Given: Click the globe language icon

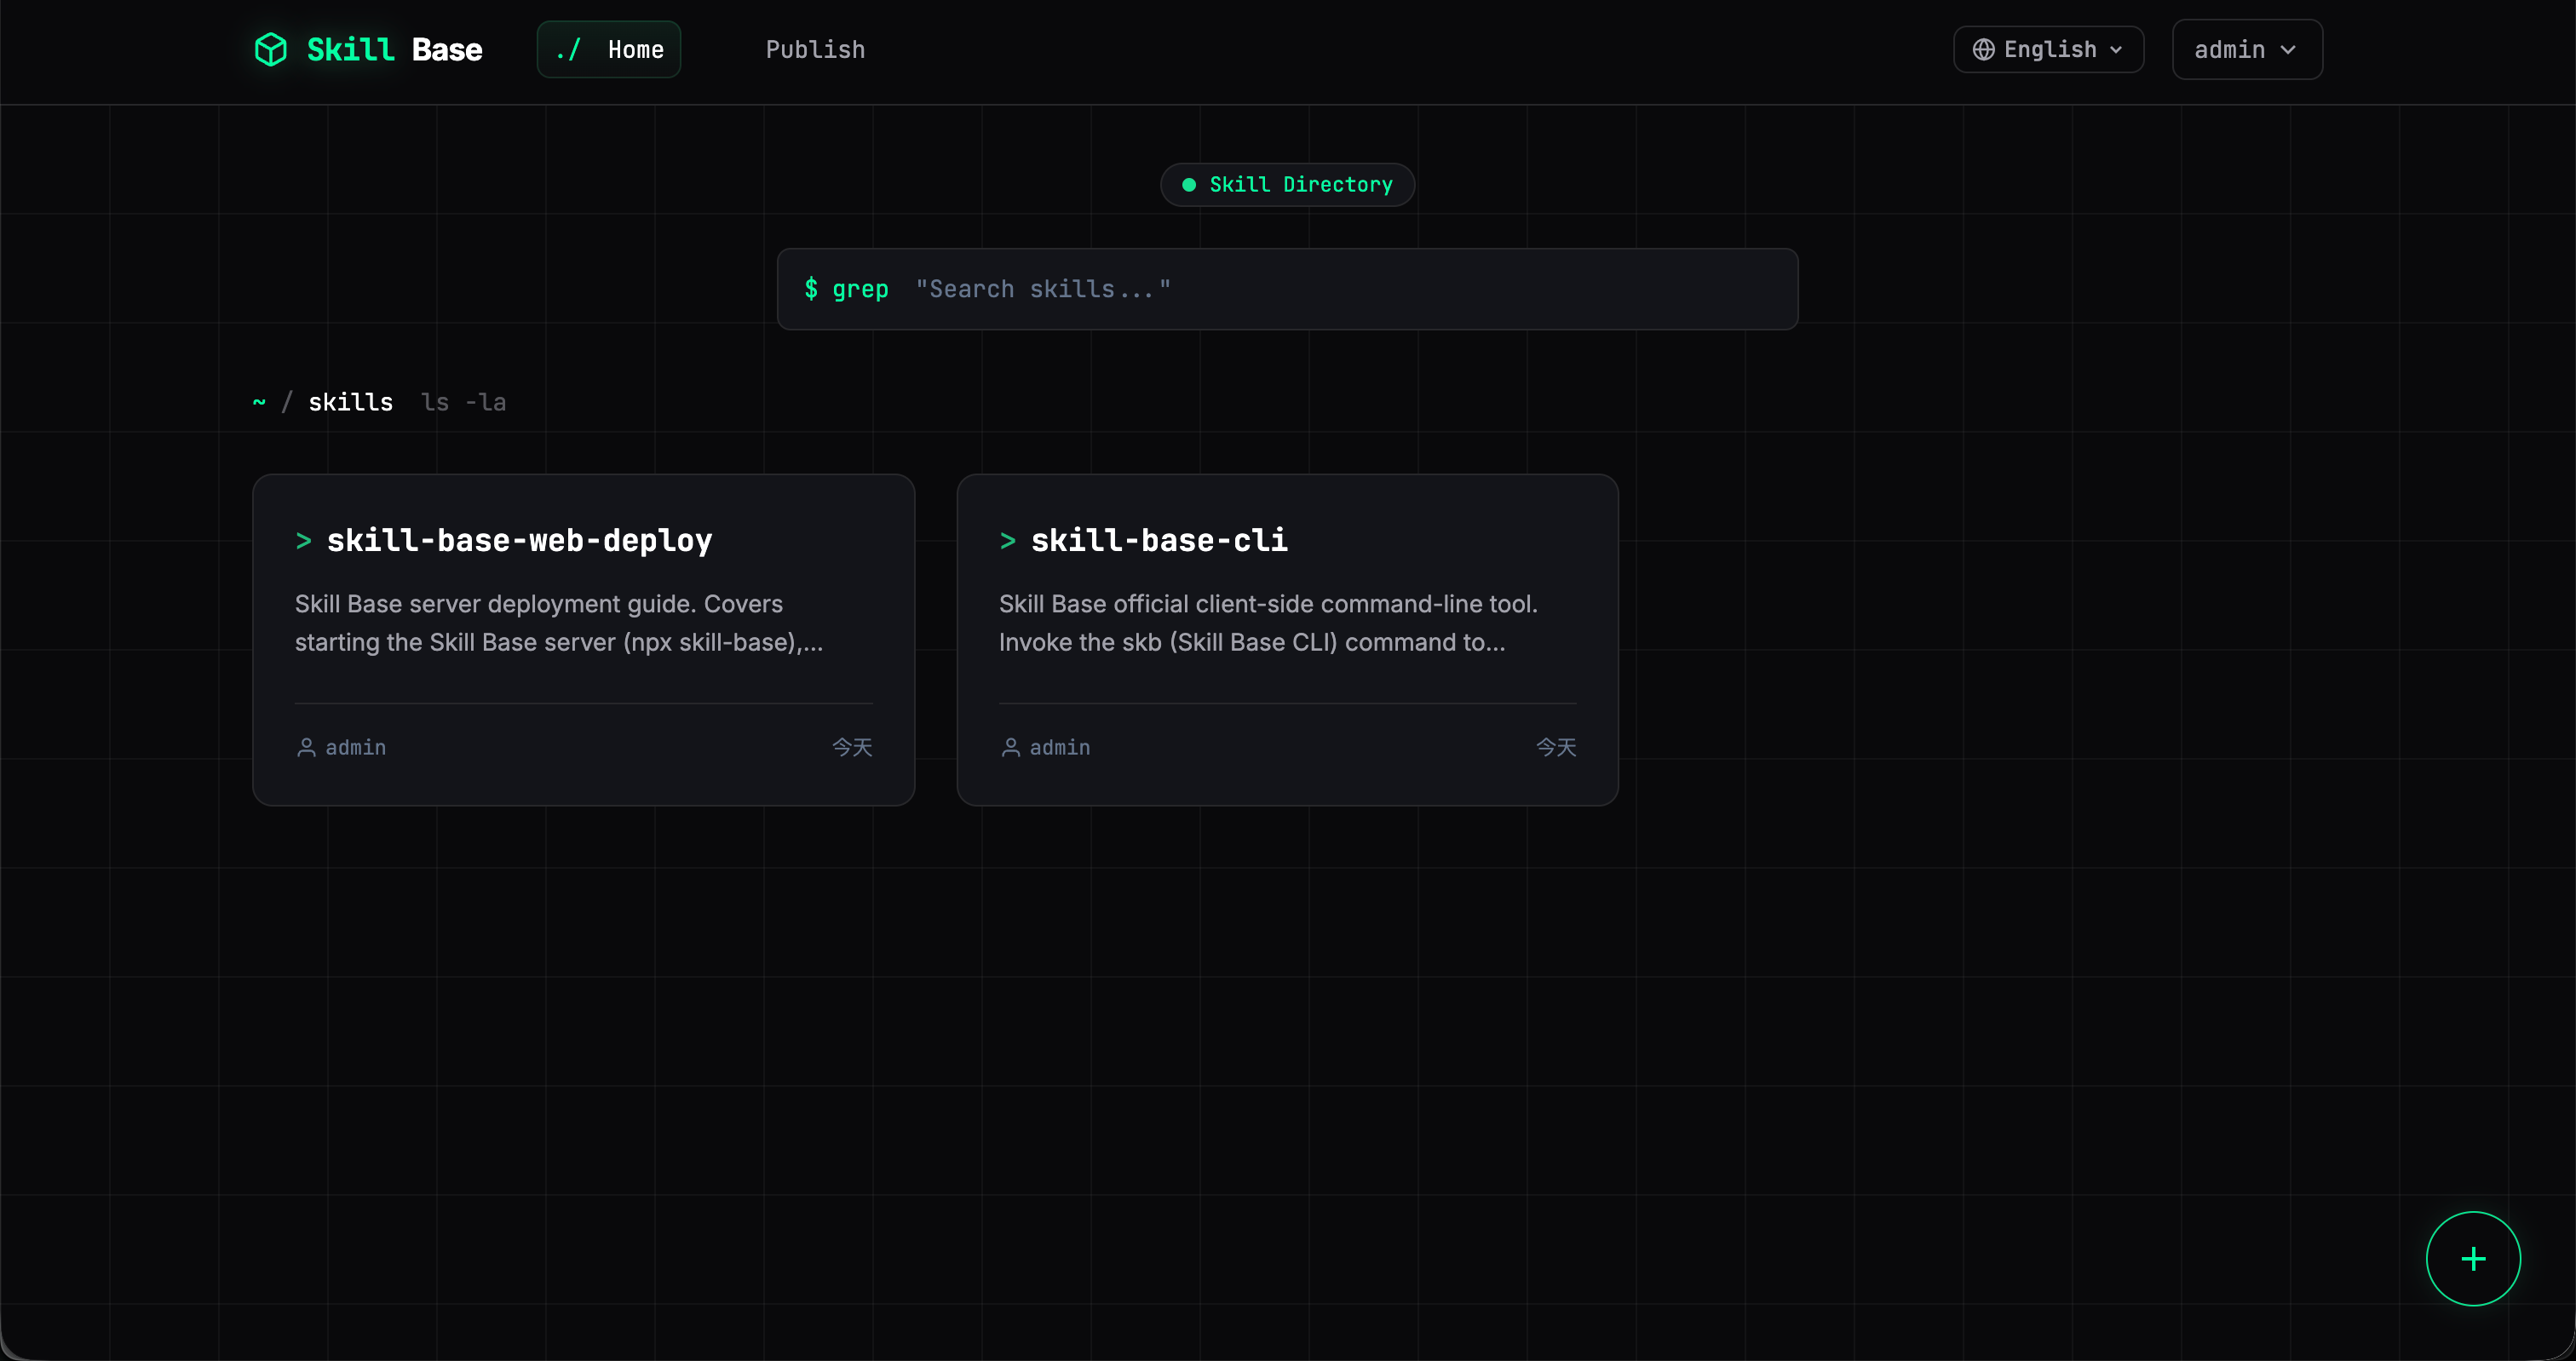Looking at the screenshot, I should click(x=1983, y=49).
